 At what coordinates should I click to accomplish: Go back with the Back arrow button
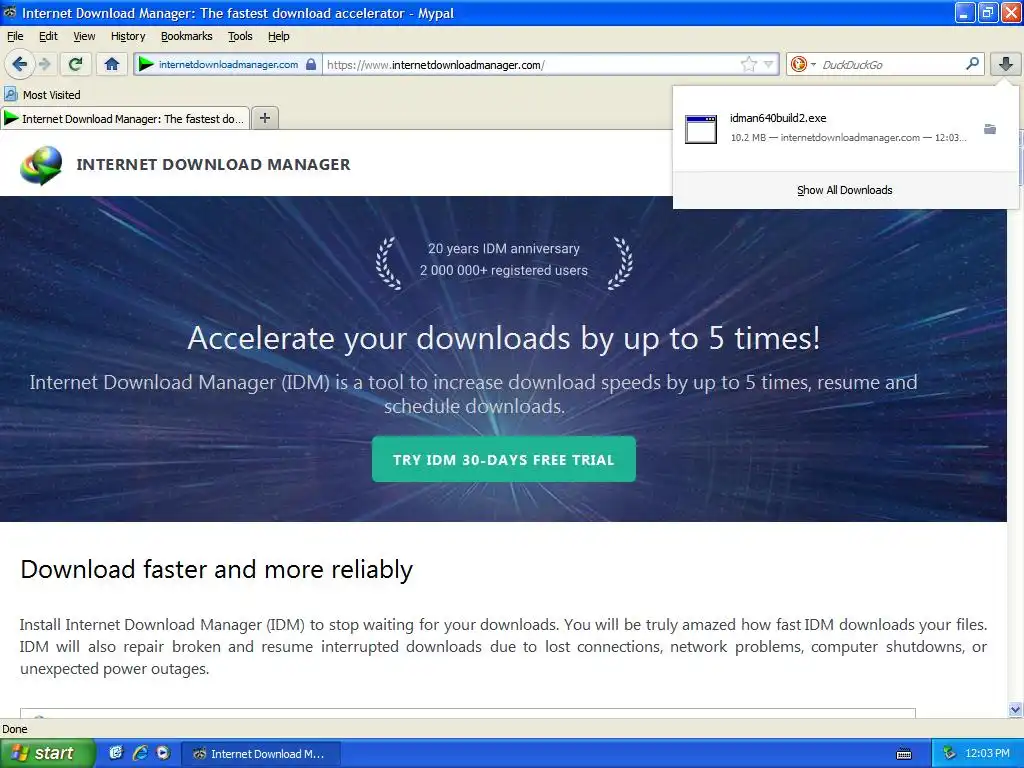tap(19, 64)
